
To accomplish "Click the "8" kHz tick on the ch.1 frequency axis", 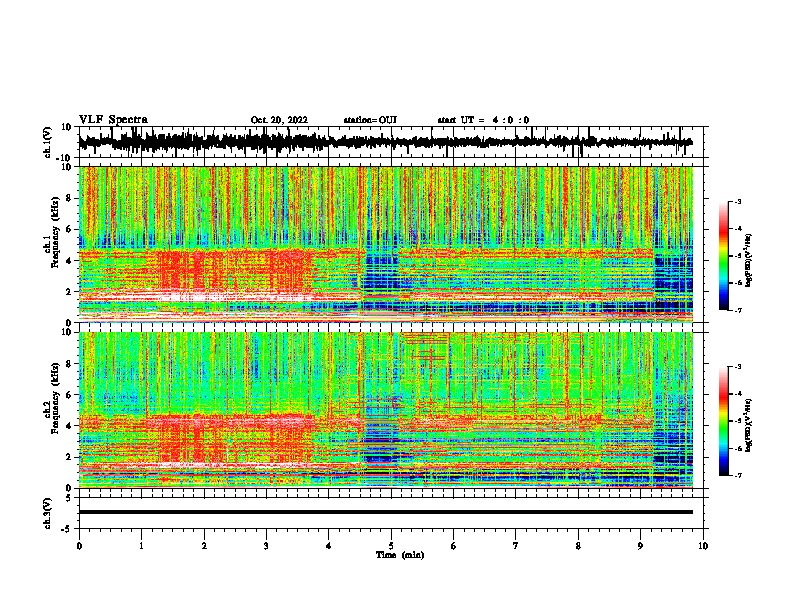I will [70, 198].
